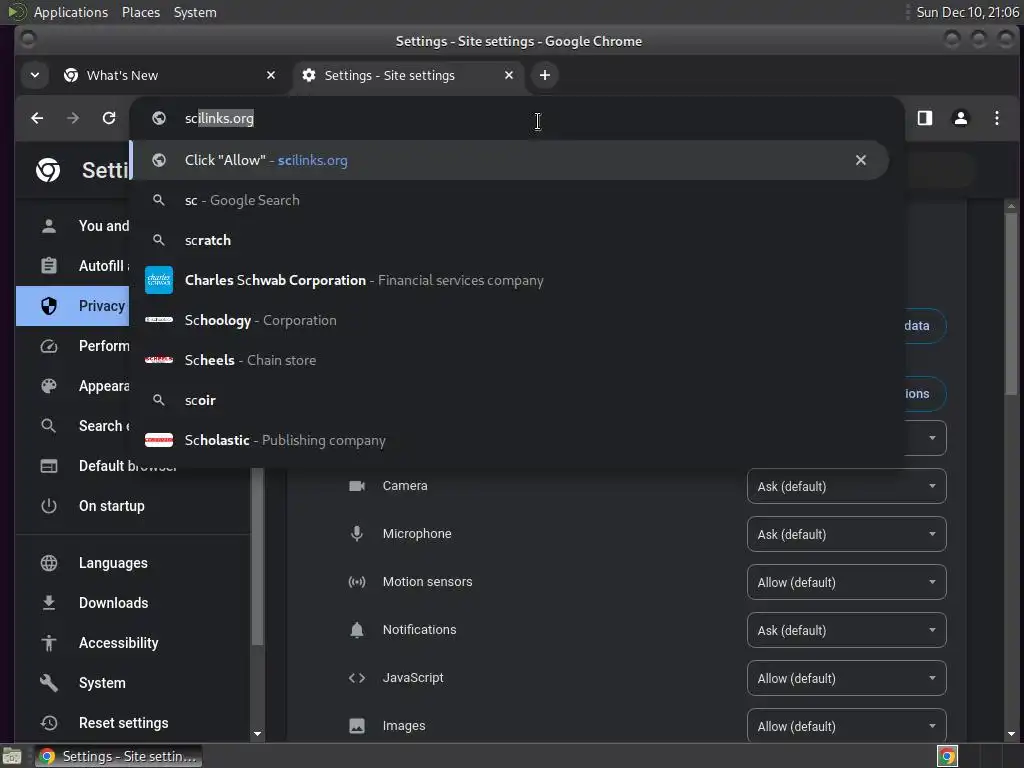Open the Reset settings section
This screenshot has width=1024, height=768.
[133, 723]
